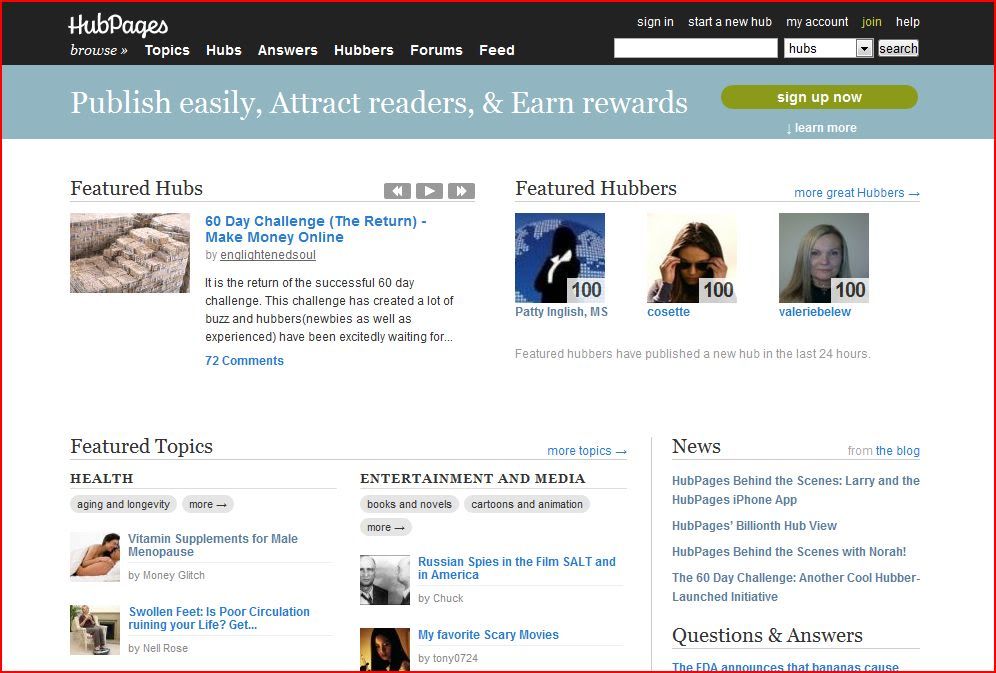Click the Swollen Feet article thumbnail
This screenshot has height=673, width=996.
click(x=95, y=630)
